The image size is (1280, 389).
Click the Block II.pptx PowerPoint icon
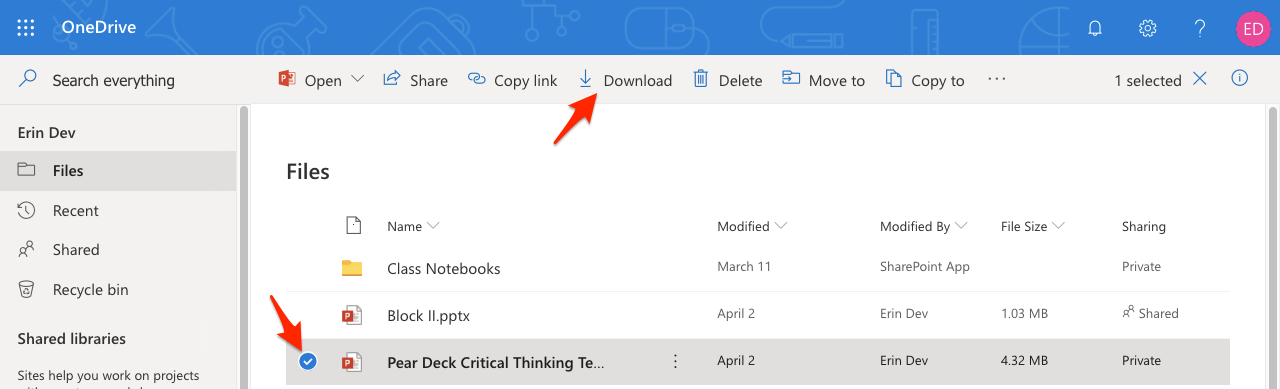tap(351, 315)
